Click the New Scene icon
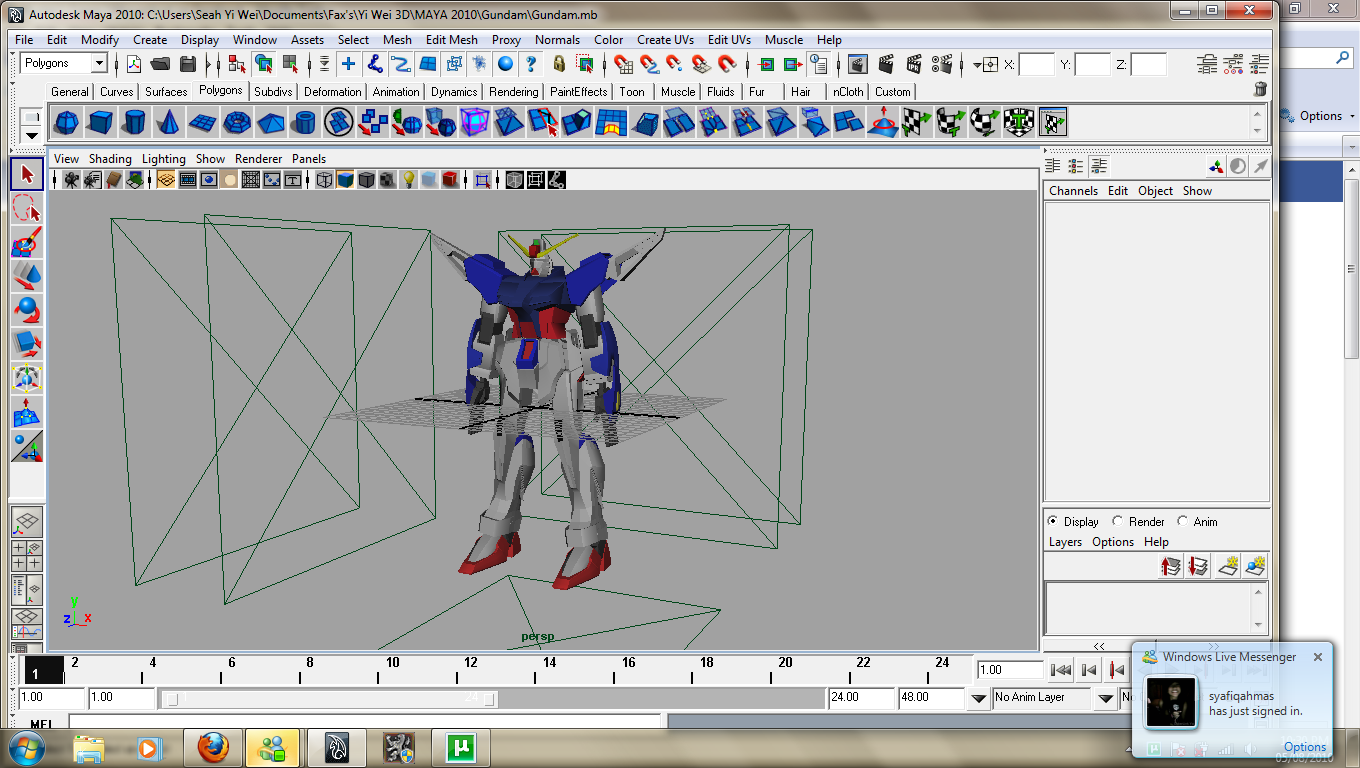The image size is (1360, 768). coord(134,64)
